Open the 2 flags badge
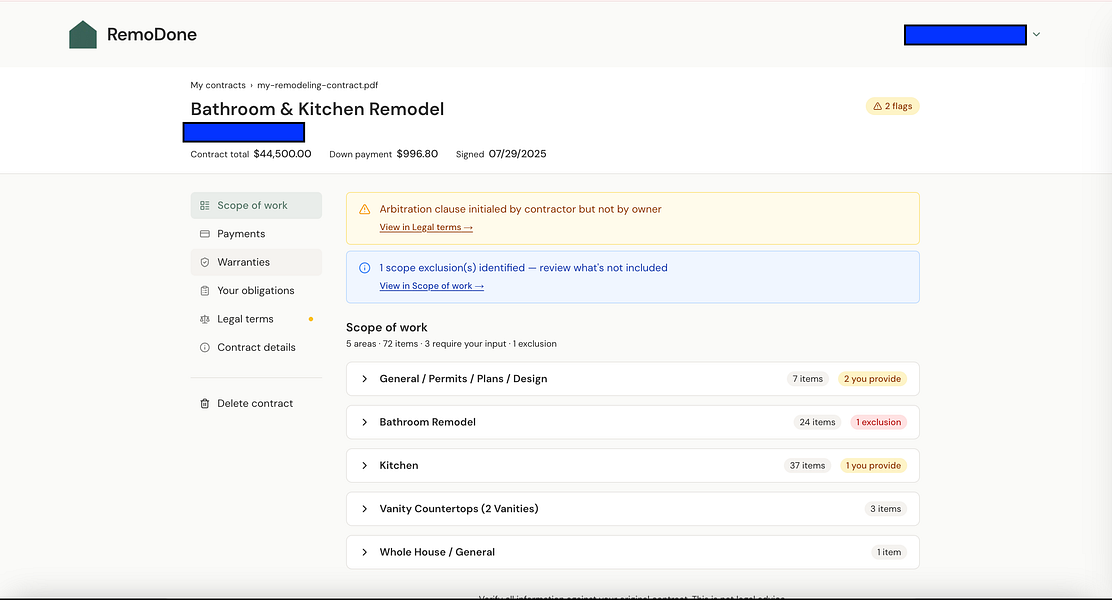The width and height of the screenshot is (1112, 600). click(892, 106)
